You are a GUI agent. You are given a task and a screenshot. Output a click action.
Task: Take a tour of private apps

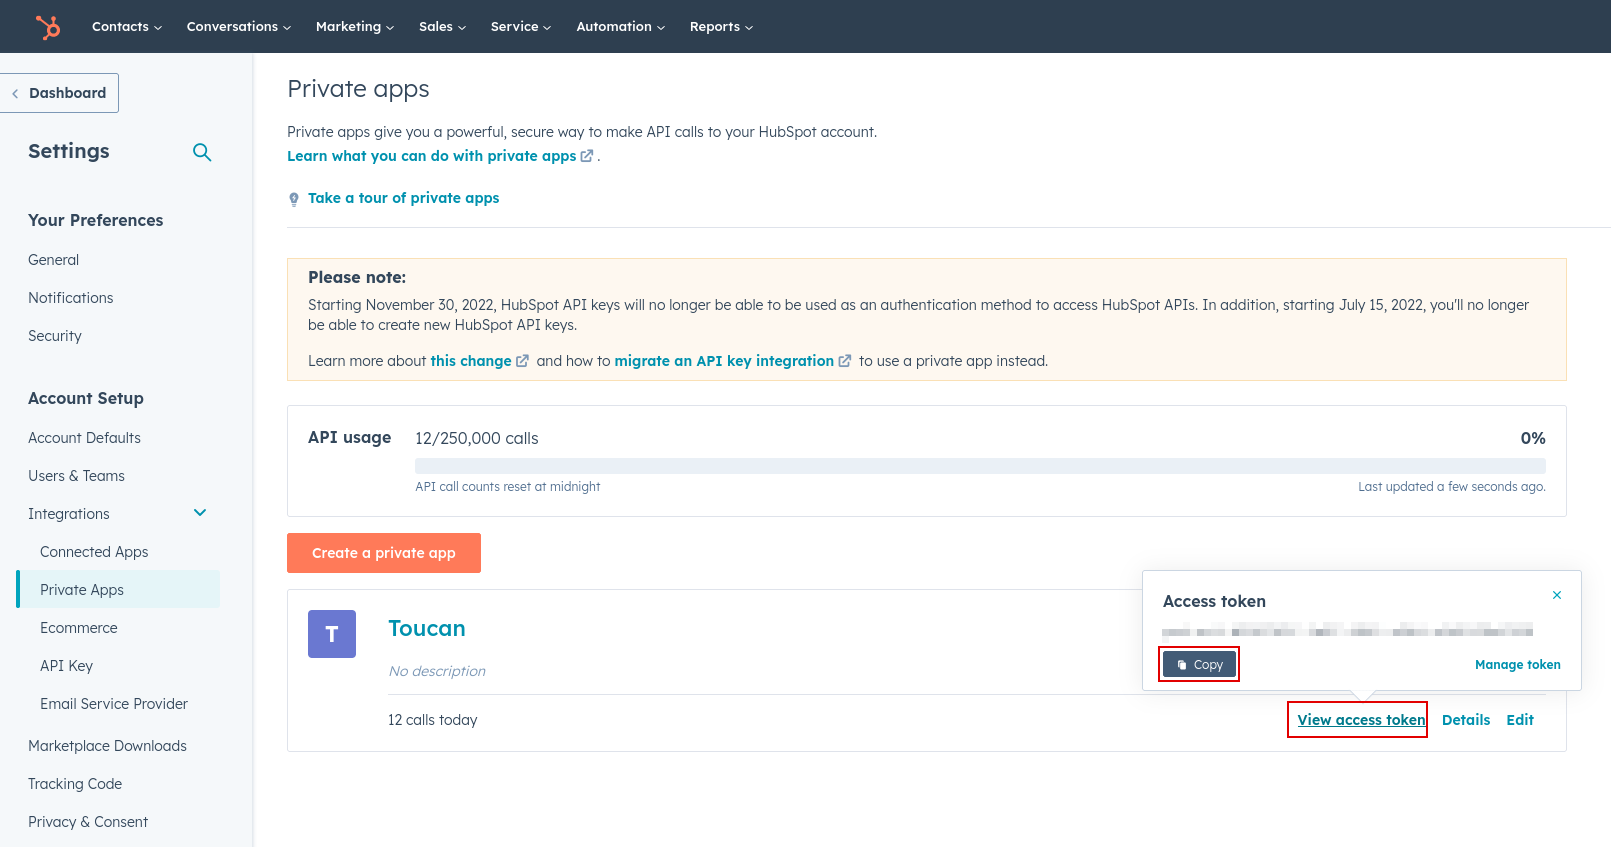point(404,198)
